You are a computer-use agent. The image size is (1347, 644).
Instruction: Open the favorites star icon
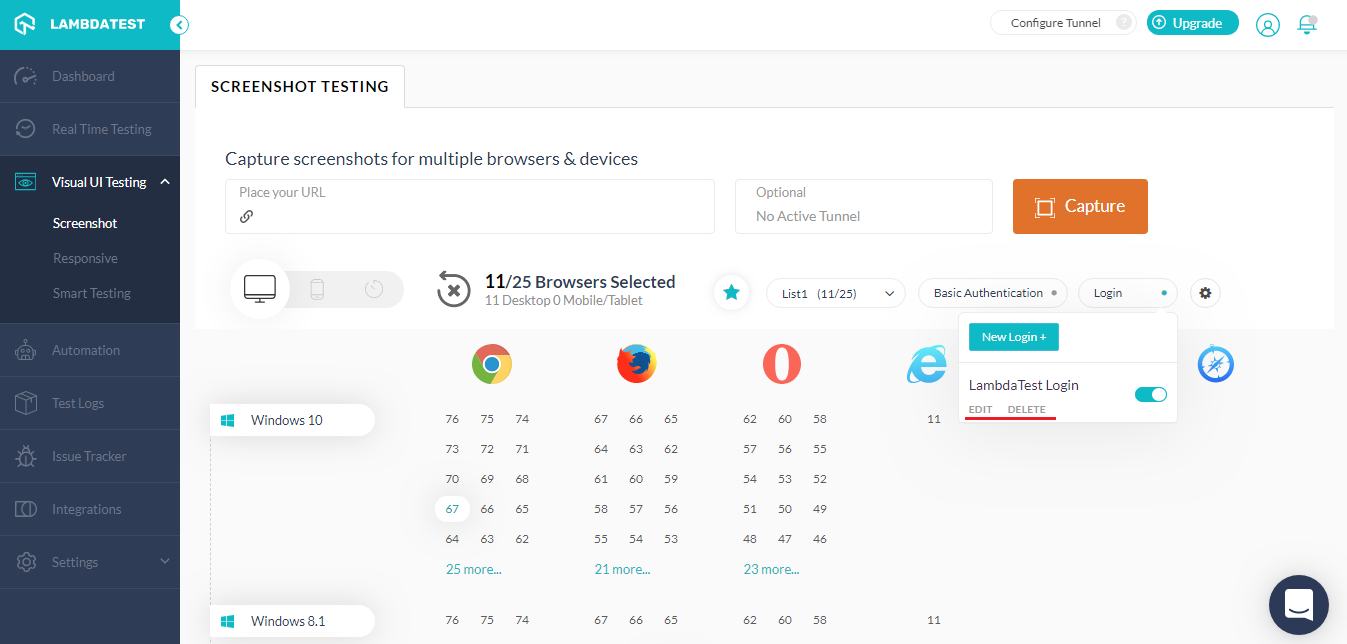pyautogui.click(x=731, y=292)
